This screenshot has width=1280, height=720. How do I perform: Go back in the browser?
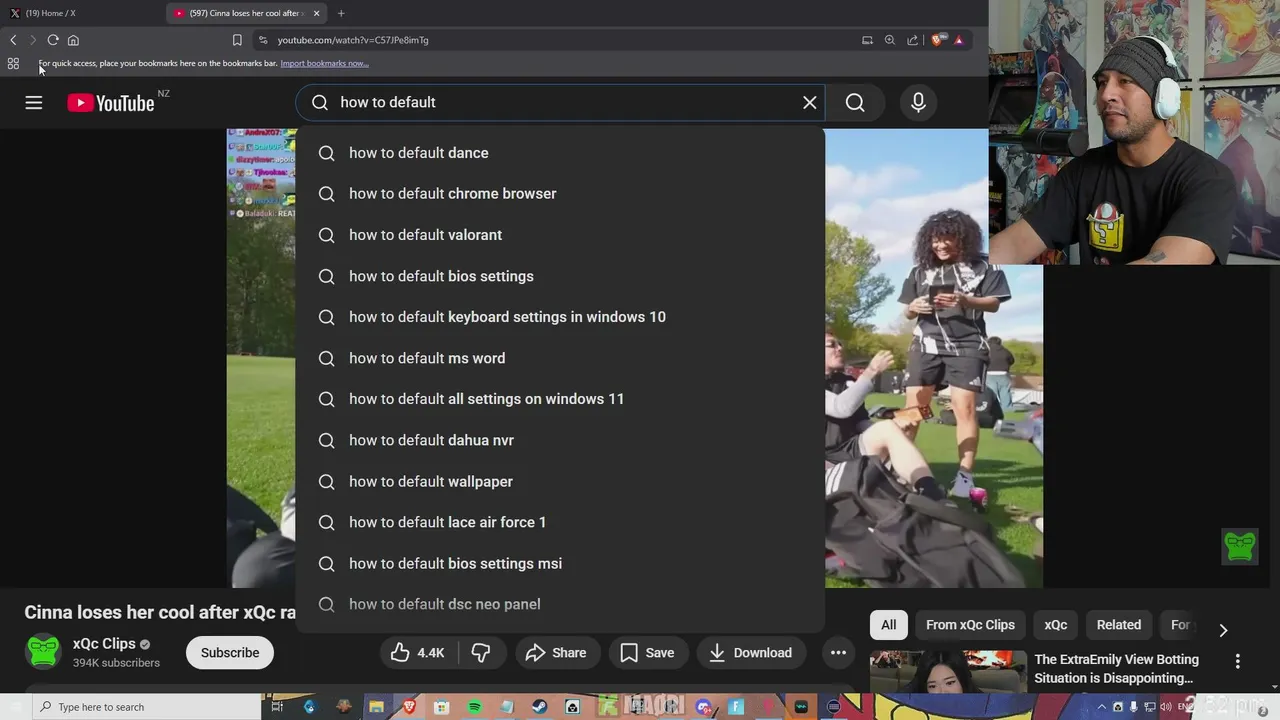point(13,40)
